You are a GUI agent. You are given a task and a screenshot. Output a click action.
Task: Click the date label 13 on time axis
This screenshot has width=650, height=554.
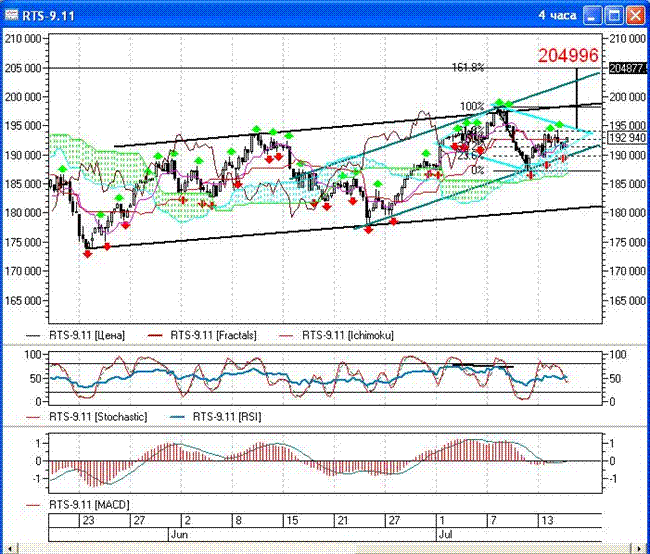547,520
